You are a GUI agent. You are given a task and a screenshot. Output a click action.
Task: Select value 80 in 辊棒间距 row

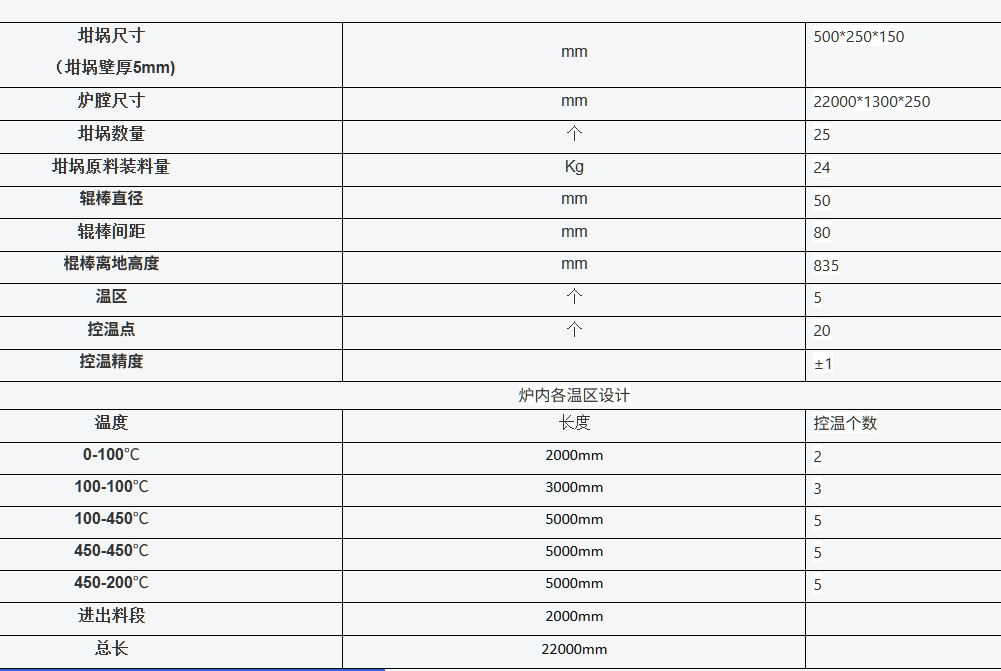[822, 233]
